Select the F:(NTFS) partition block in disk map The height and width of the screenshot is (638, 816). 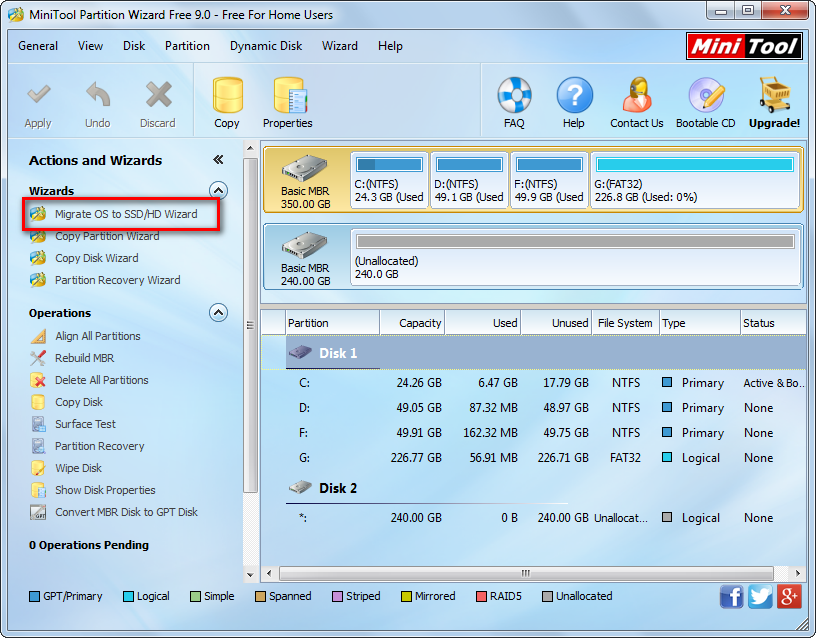pyautogui.click(x=550, y=180)
